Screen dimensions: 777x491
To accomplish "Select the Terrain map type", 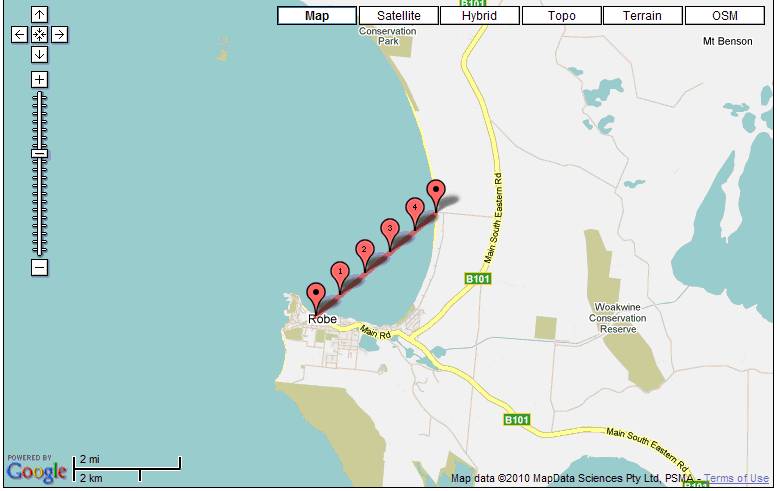I will [x=643, y=15].
